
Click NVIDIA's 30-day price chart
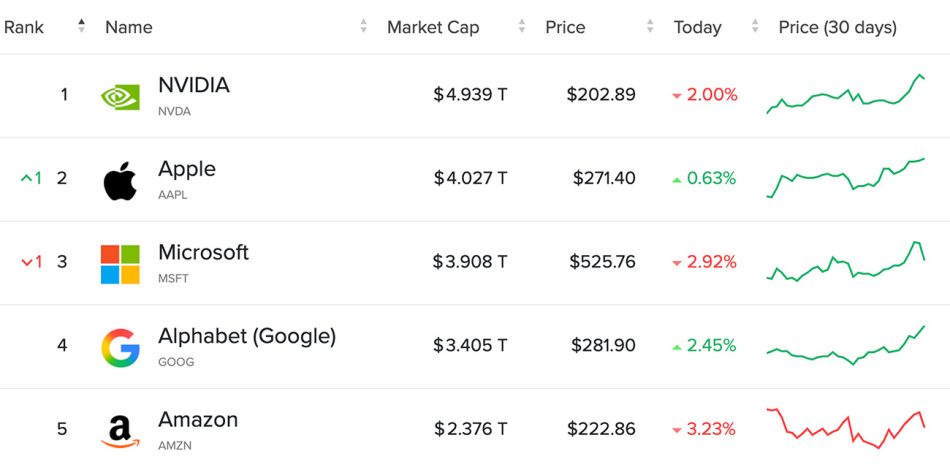coord(845,95)
